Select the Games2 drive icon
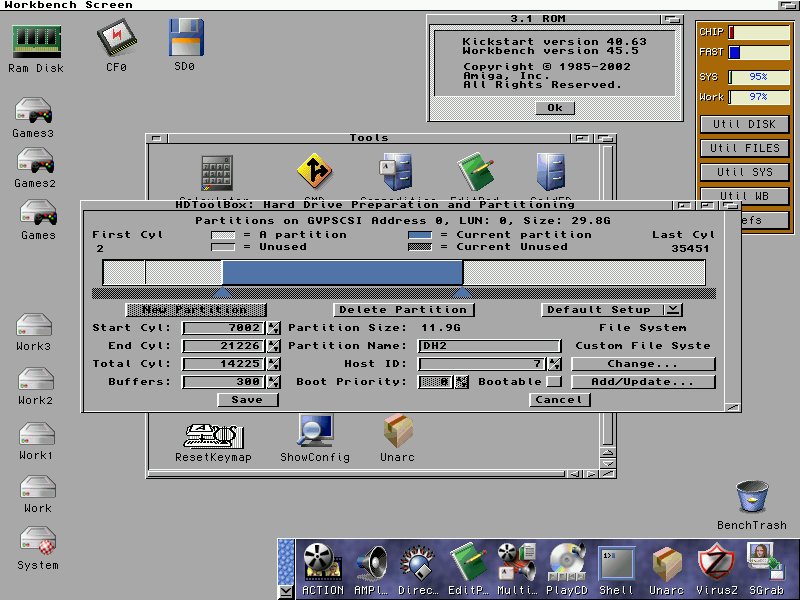The width and height of the screenshot is (800, 600). (x=36, y=161)
